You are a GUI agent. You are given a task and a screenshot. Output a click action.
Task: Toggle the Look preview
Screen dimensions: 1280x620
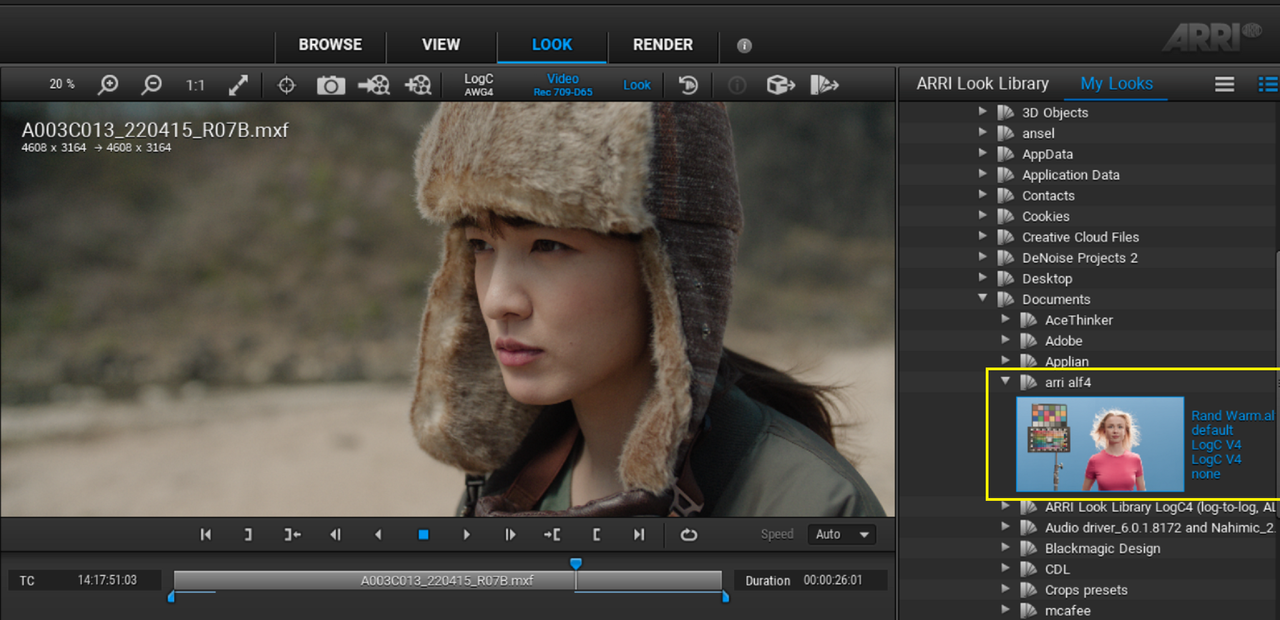(637, 85)
